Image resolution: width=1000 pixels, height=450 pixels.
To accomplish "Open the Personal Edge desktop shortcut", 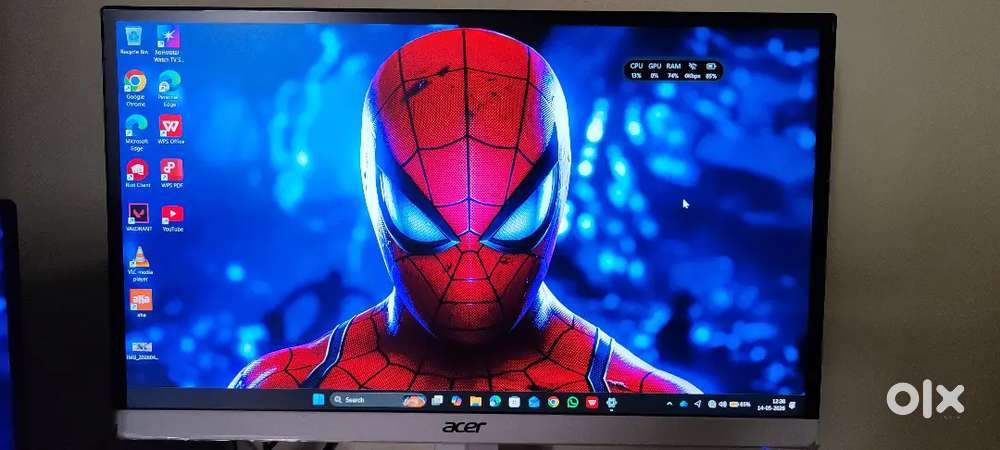I will click(170, 88).
